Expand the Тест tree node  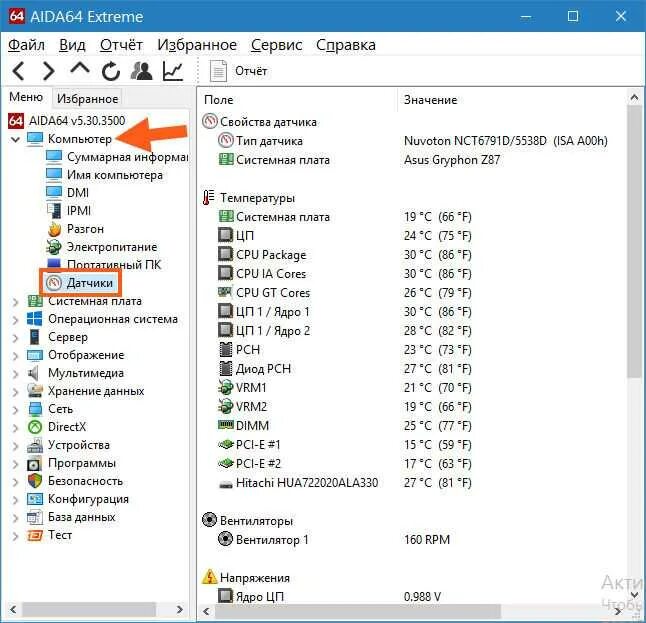pyautogui.click(x=15, y=536)
